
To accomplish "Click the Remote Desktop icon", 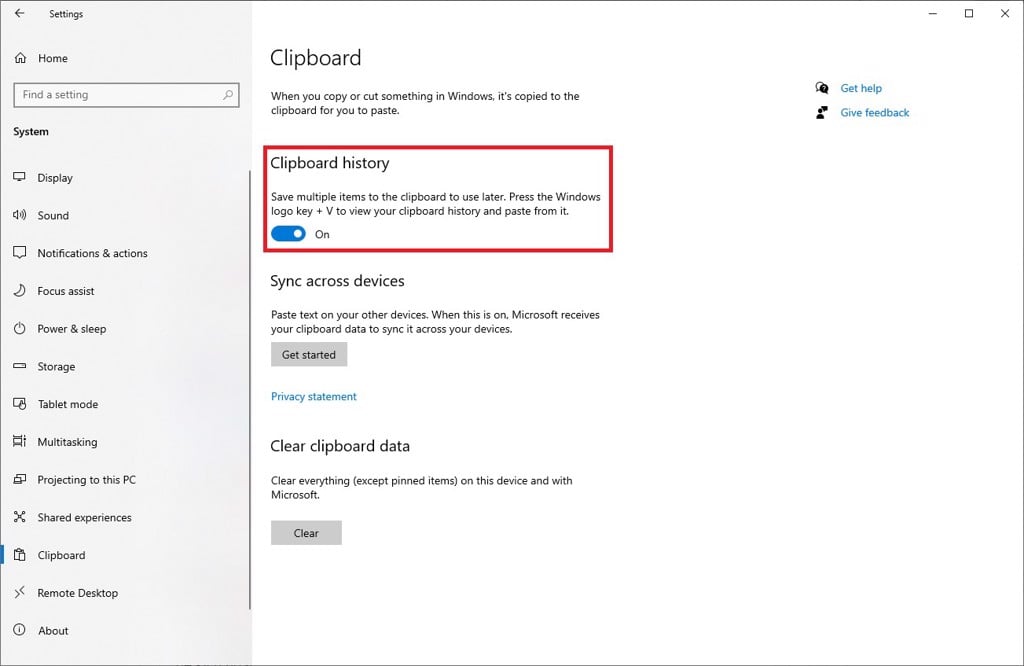I will tap(20, 592).
